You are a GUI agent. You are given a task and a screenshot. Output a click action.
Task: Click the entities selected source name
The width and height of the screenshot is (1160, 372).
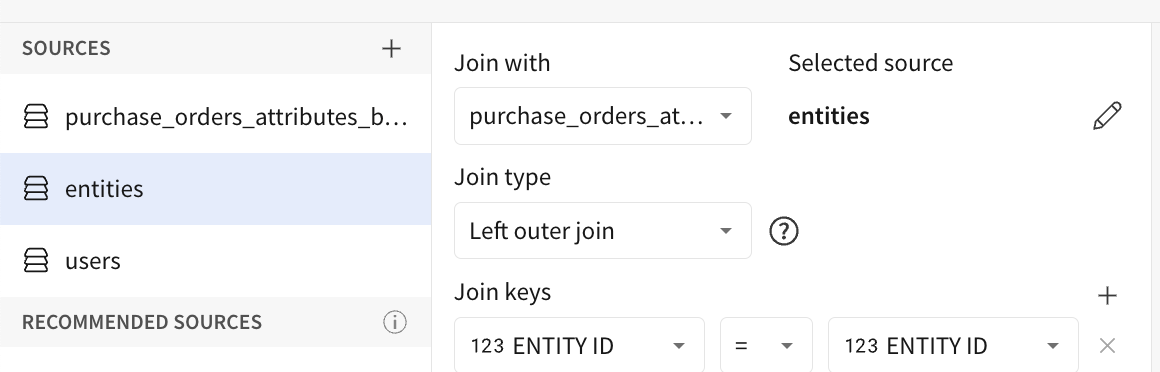click(829, 116)
